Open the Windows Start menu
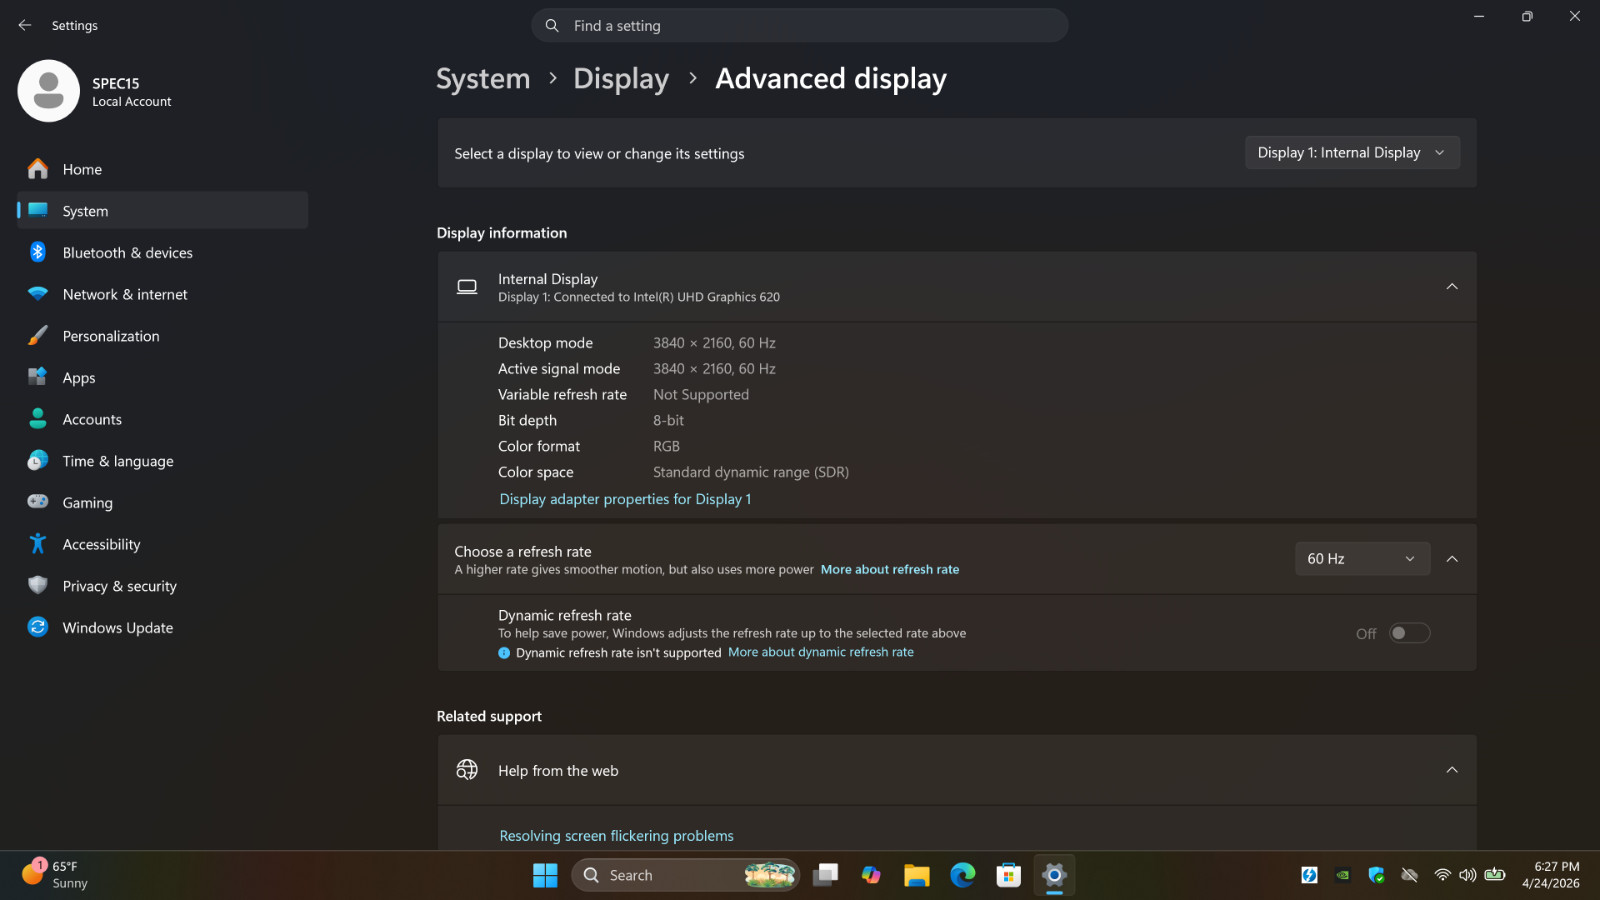The height and width of the screenshot is (900, 1600). (545, 875)
